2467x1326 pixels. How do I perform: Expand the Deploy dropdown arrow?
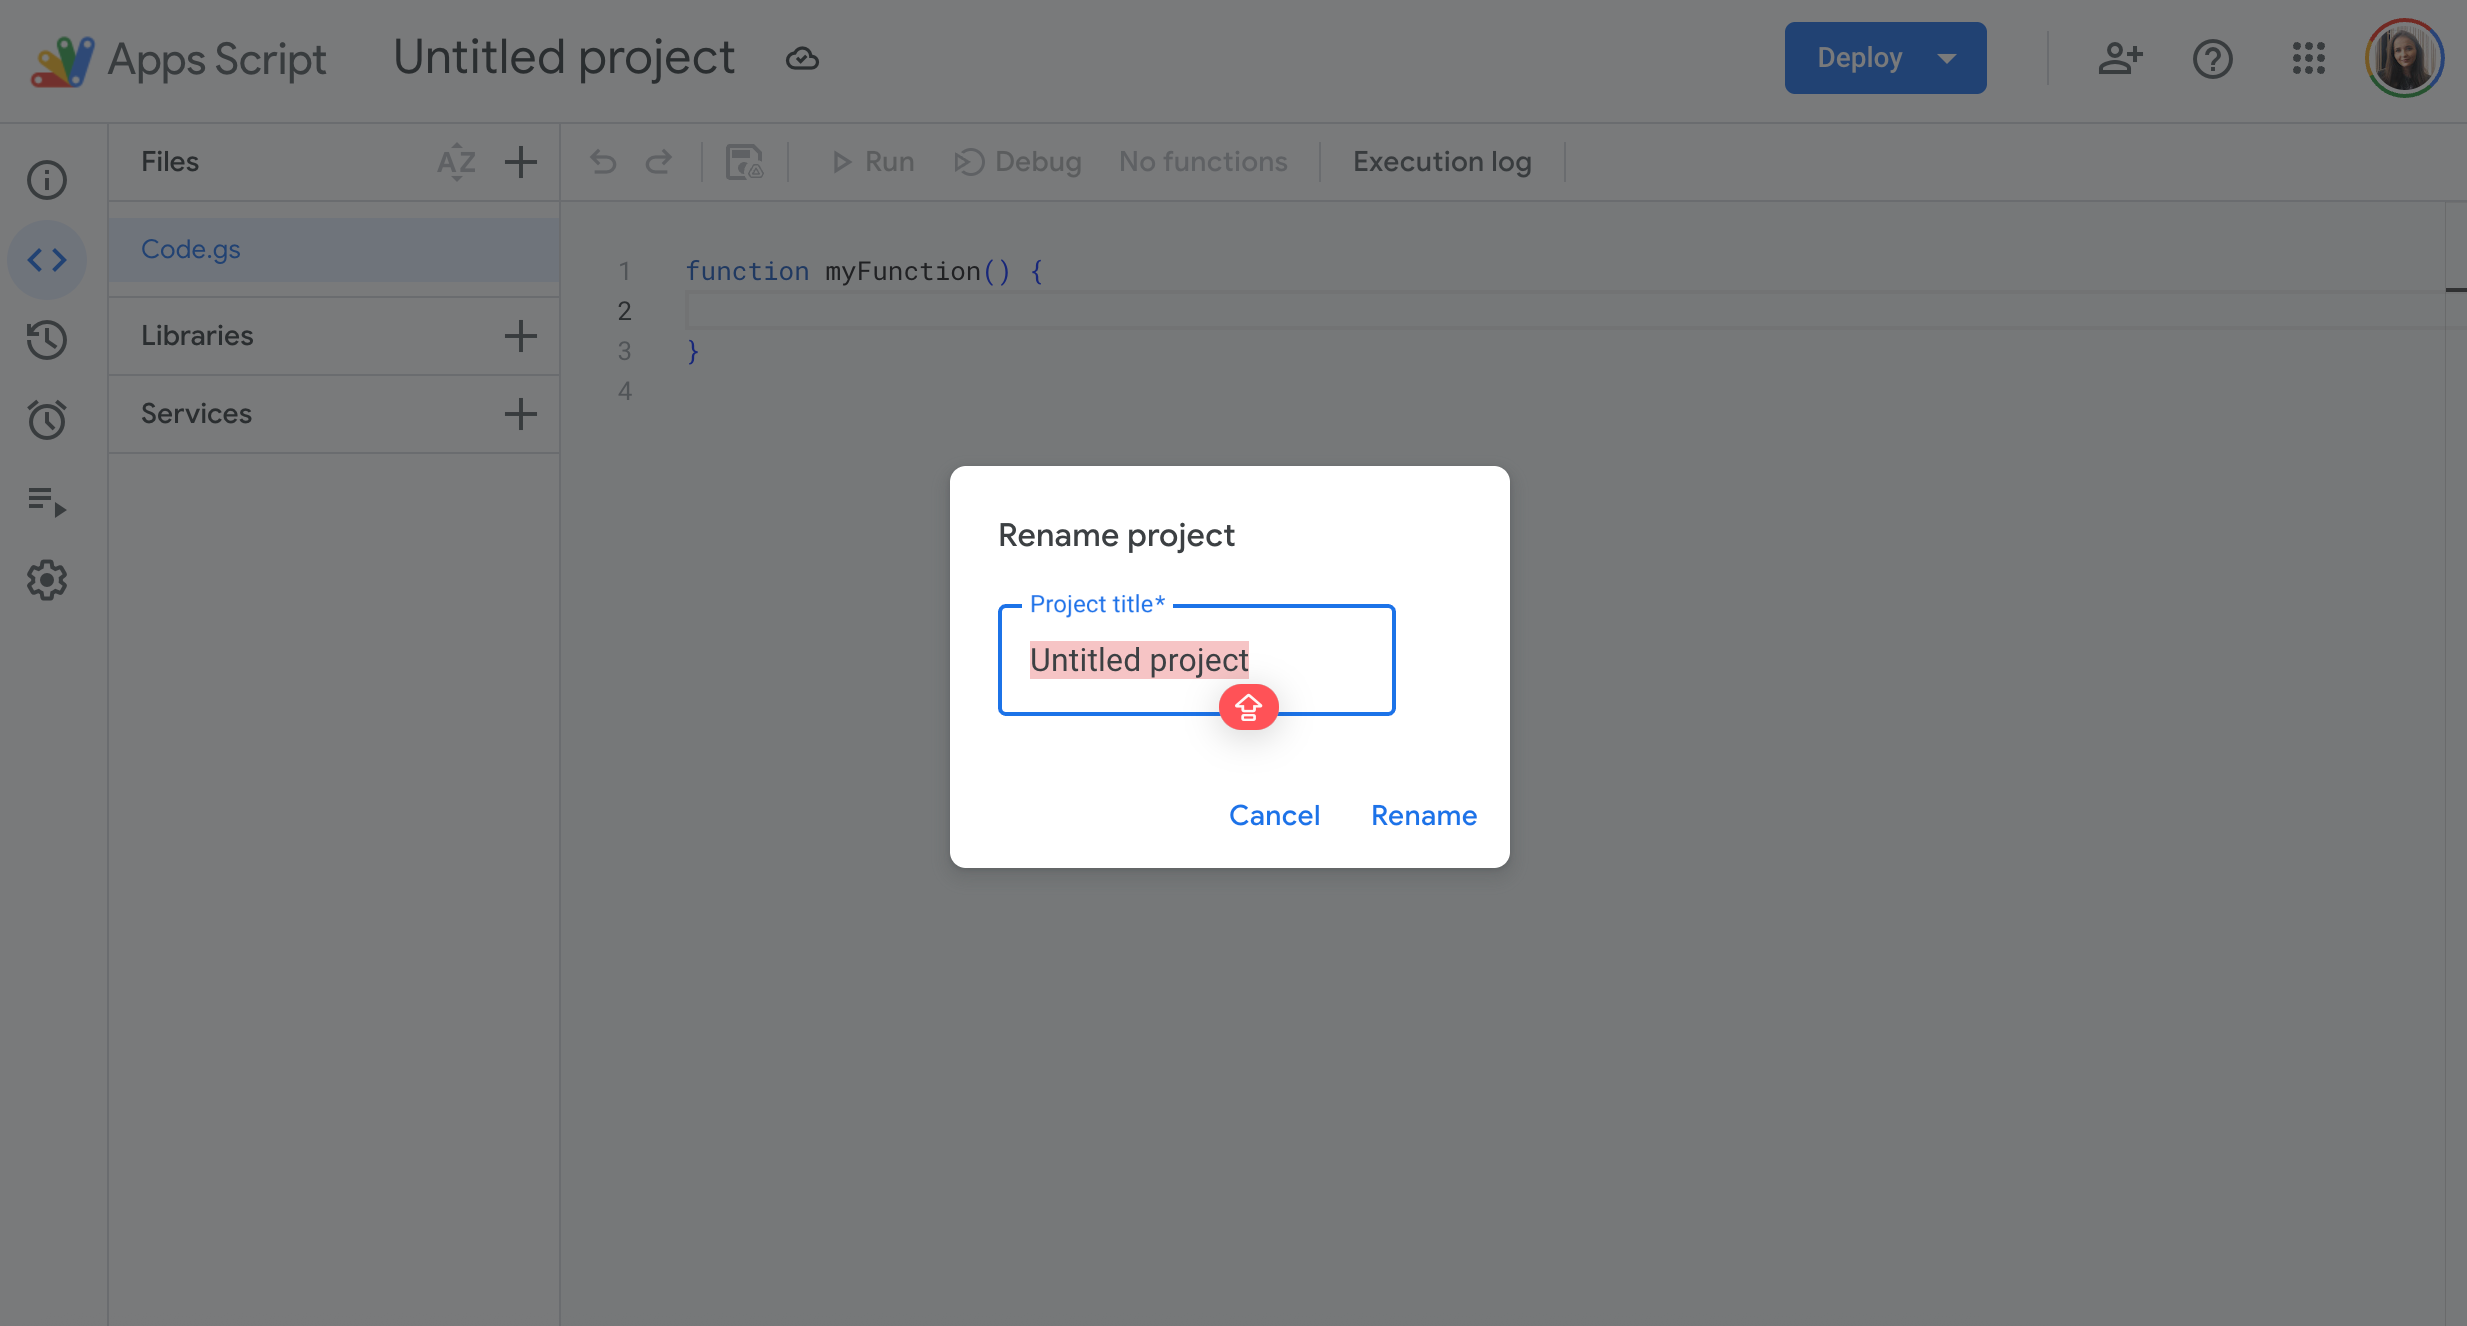1947,58
